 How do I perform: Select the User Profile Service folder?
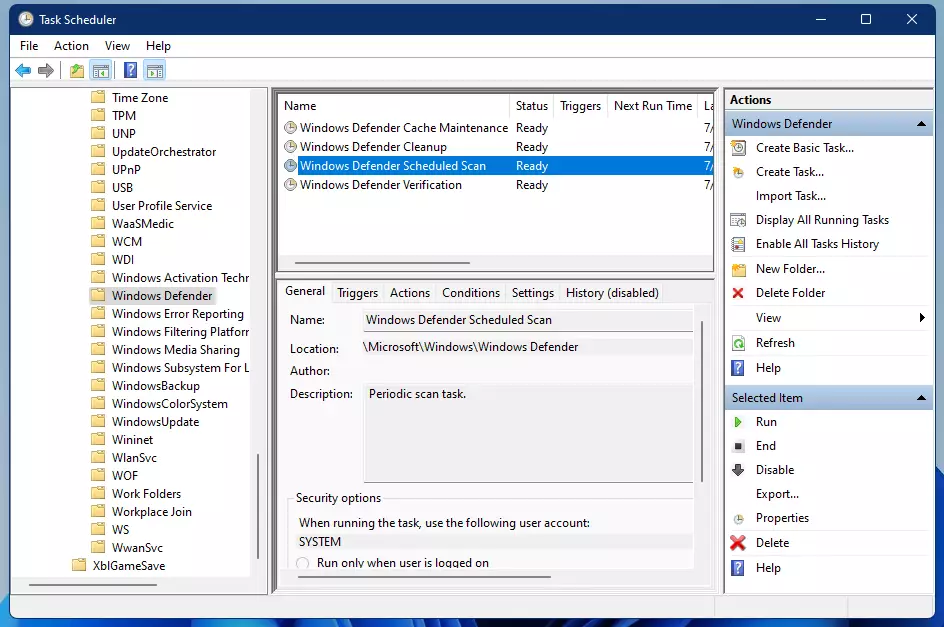[x=162, y=206]
